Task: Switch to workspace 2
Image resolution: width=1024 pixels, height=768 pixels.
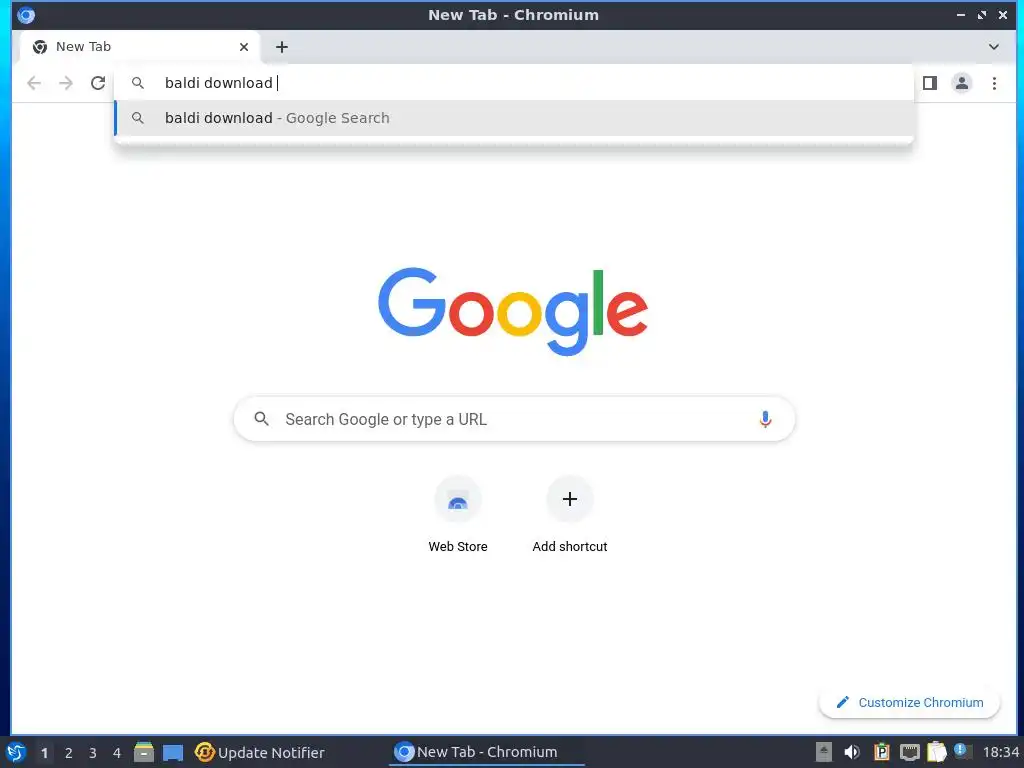Action: (69, 753)
